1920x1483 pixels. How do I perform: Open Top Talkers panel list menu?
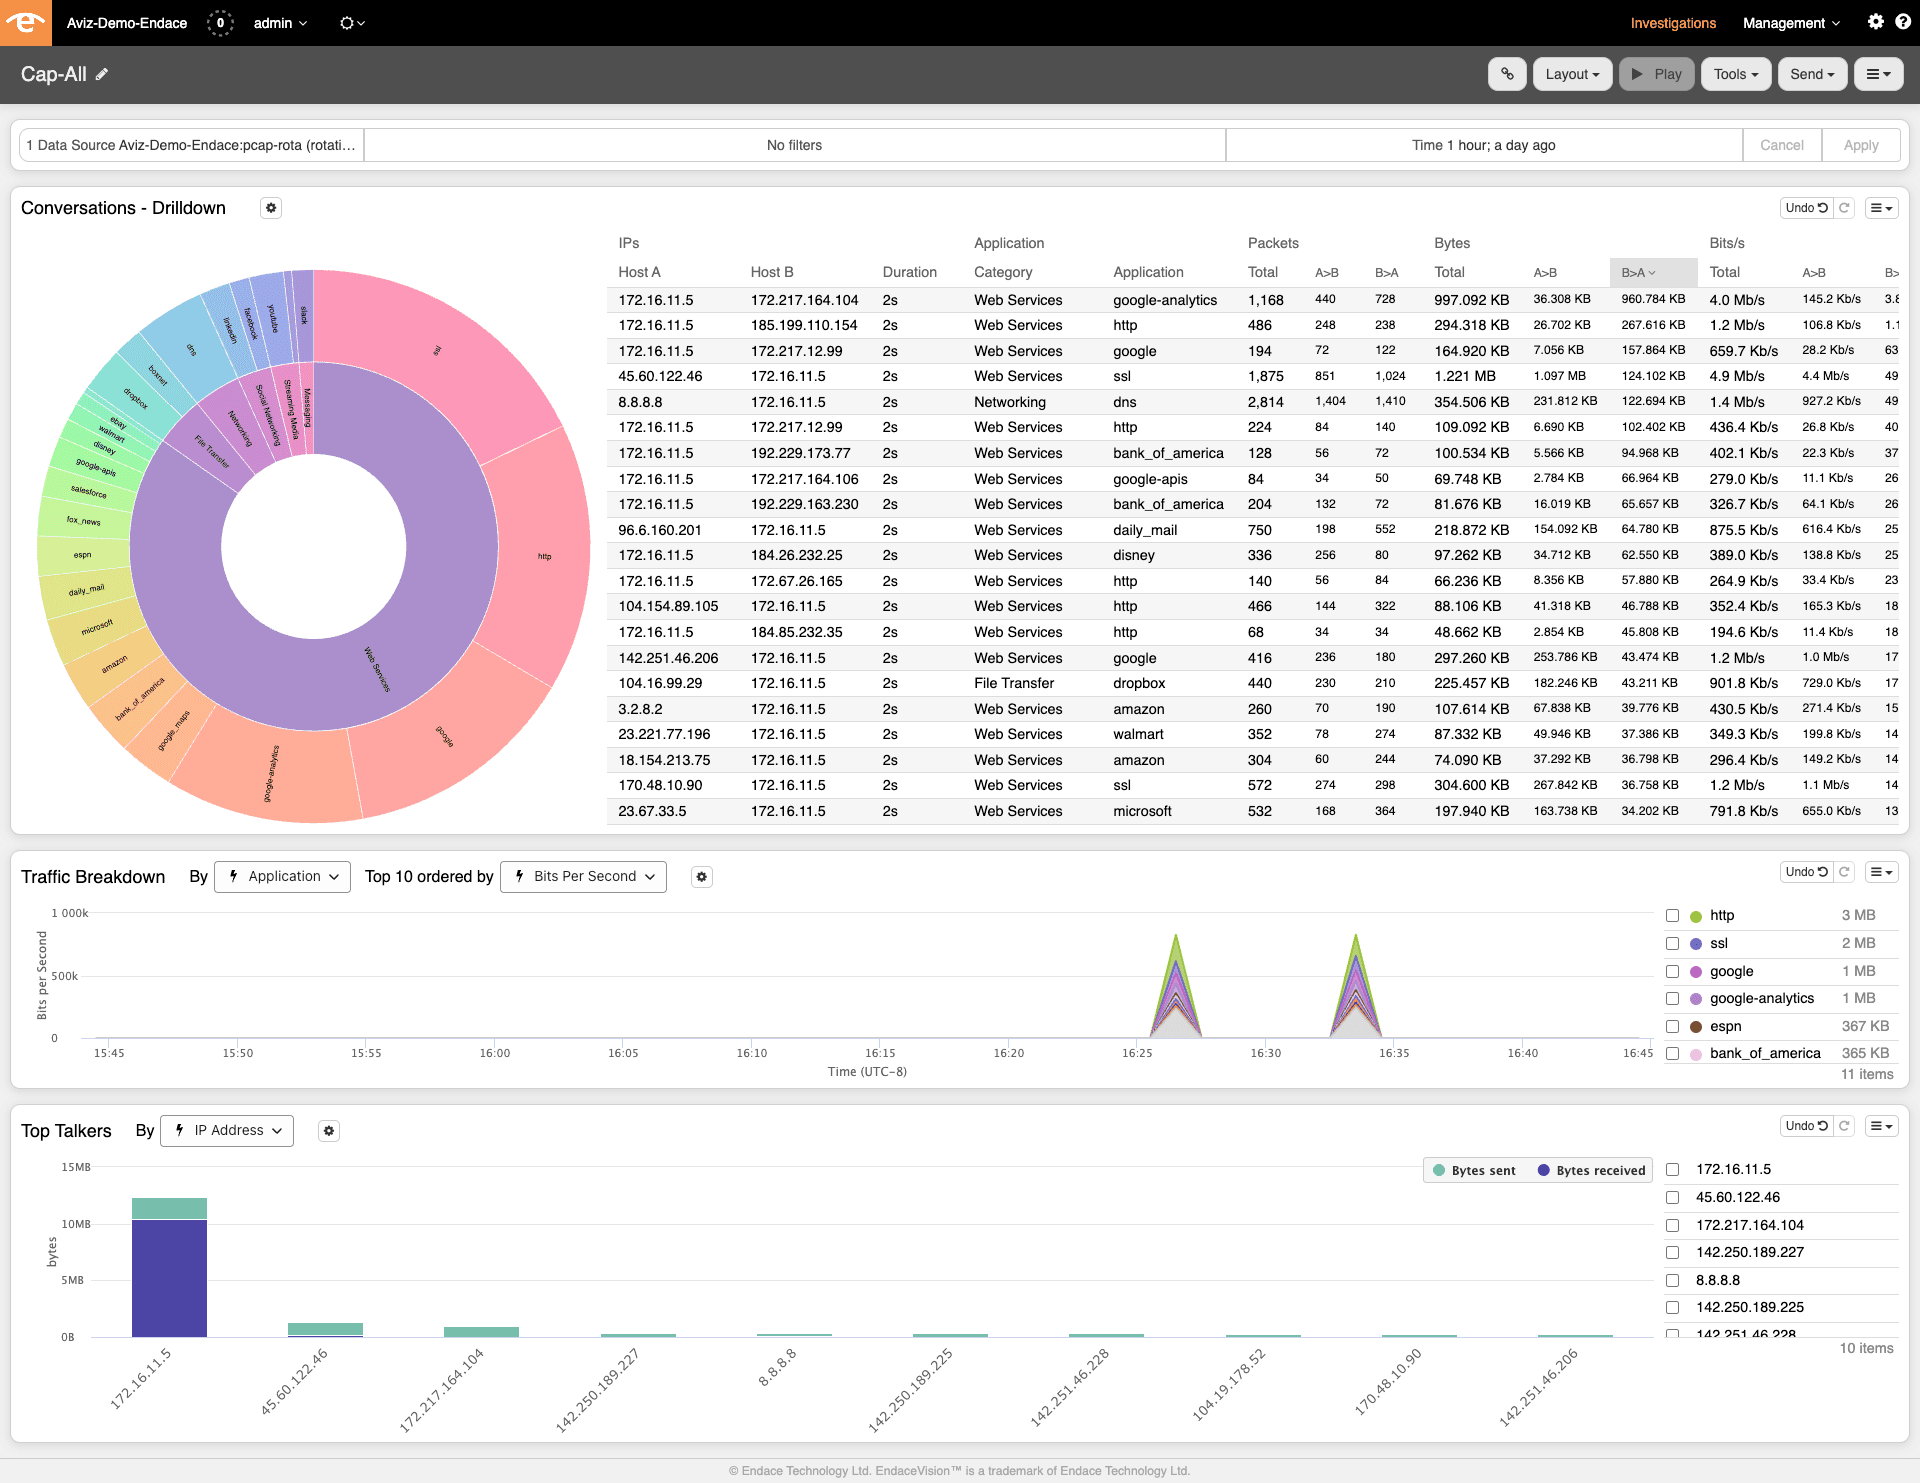(x=1882, y=1126)
